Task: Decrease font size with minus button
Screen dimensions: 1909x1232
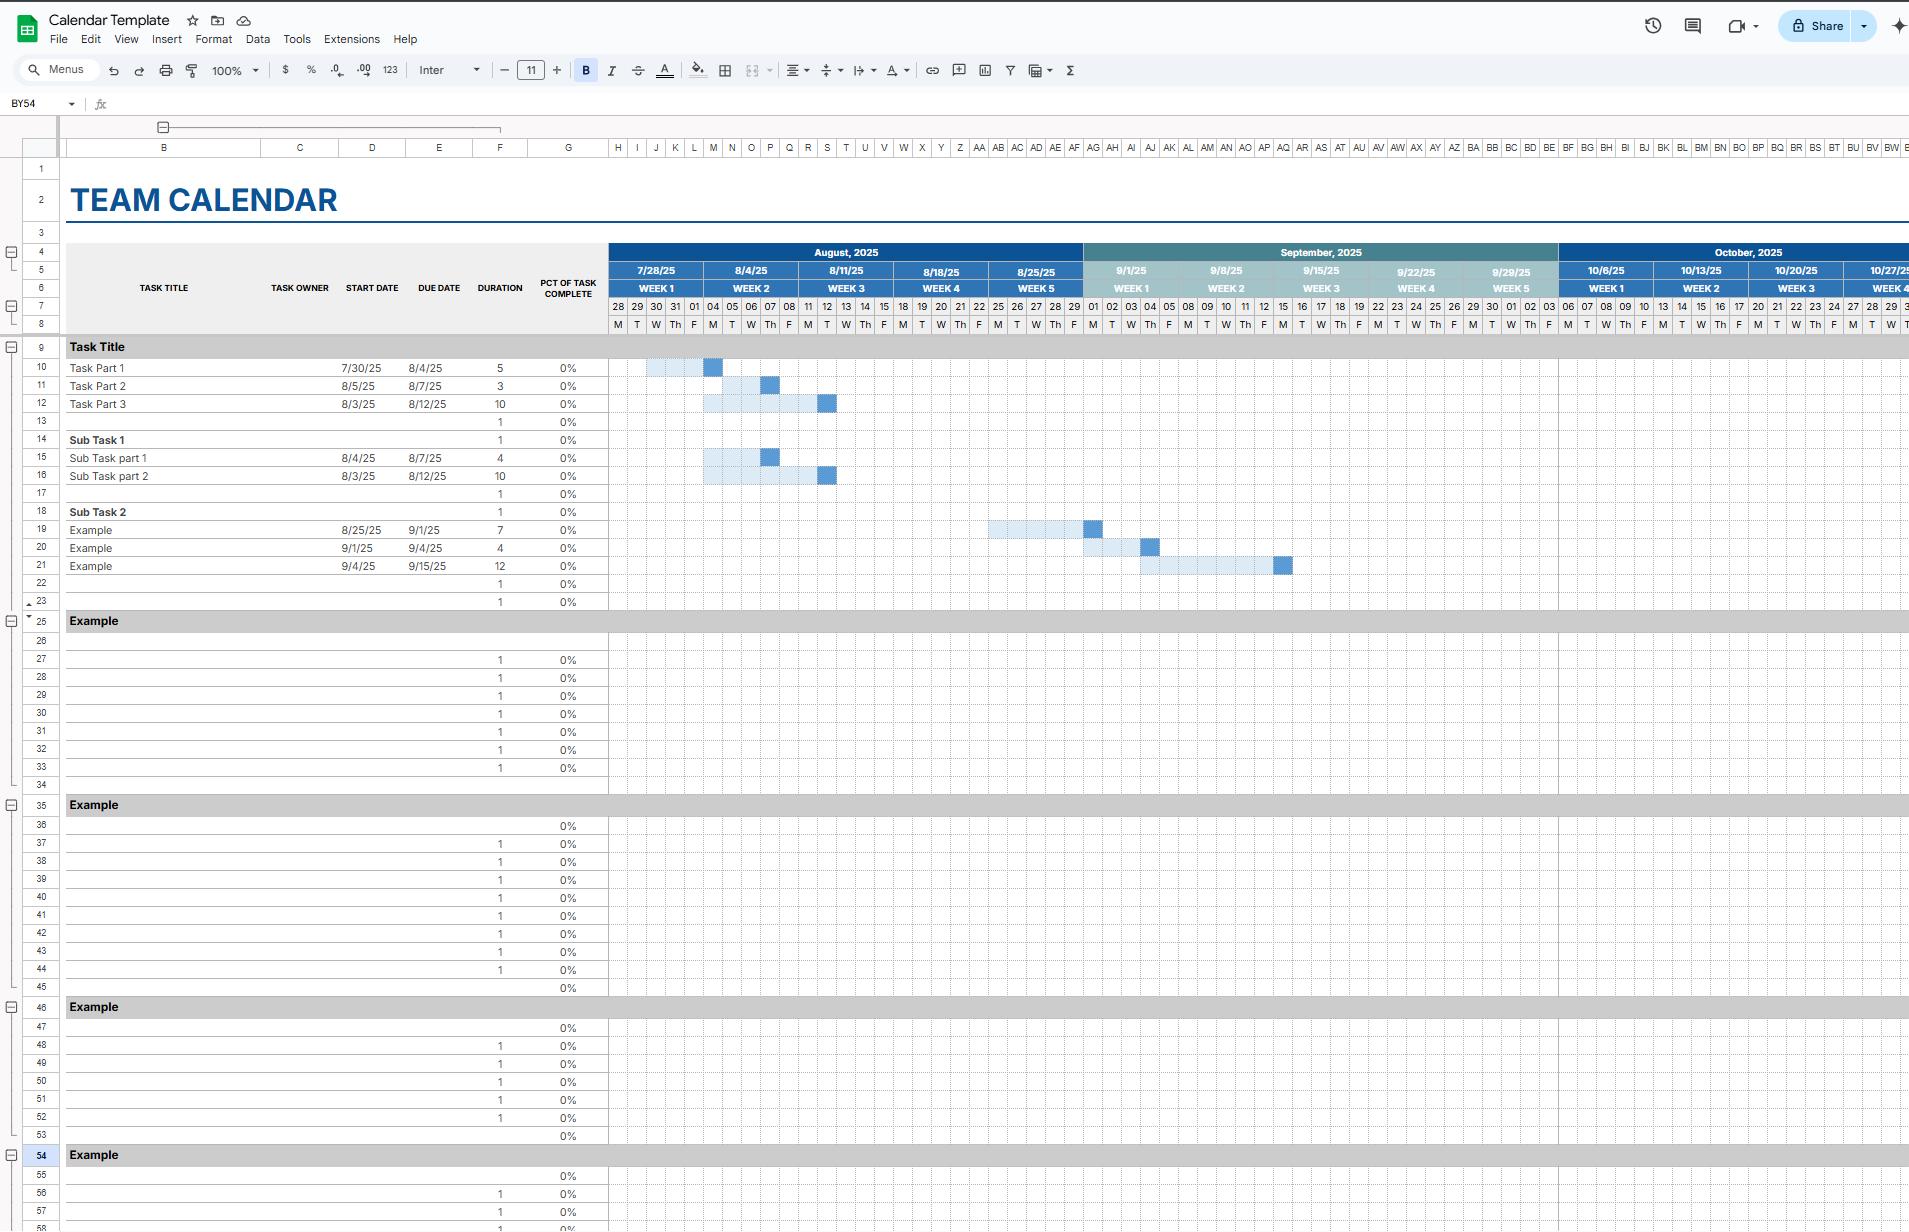Action: 504,70
